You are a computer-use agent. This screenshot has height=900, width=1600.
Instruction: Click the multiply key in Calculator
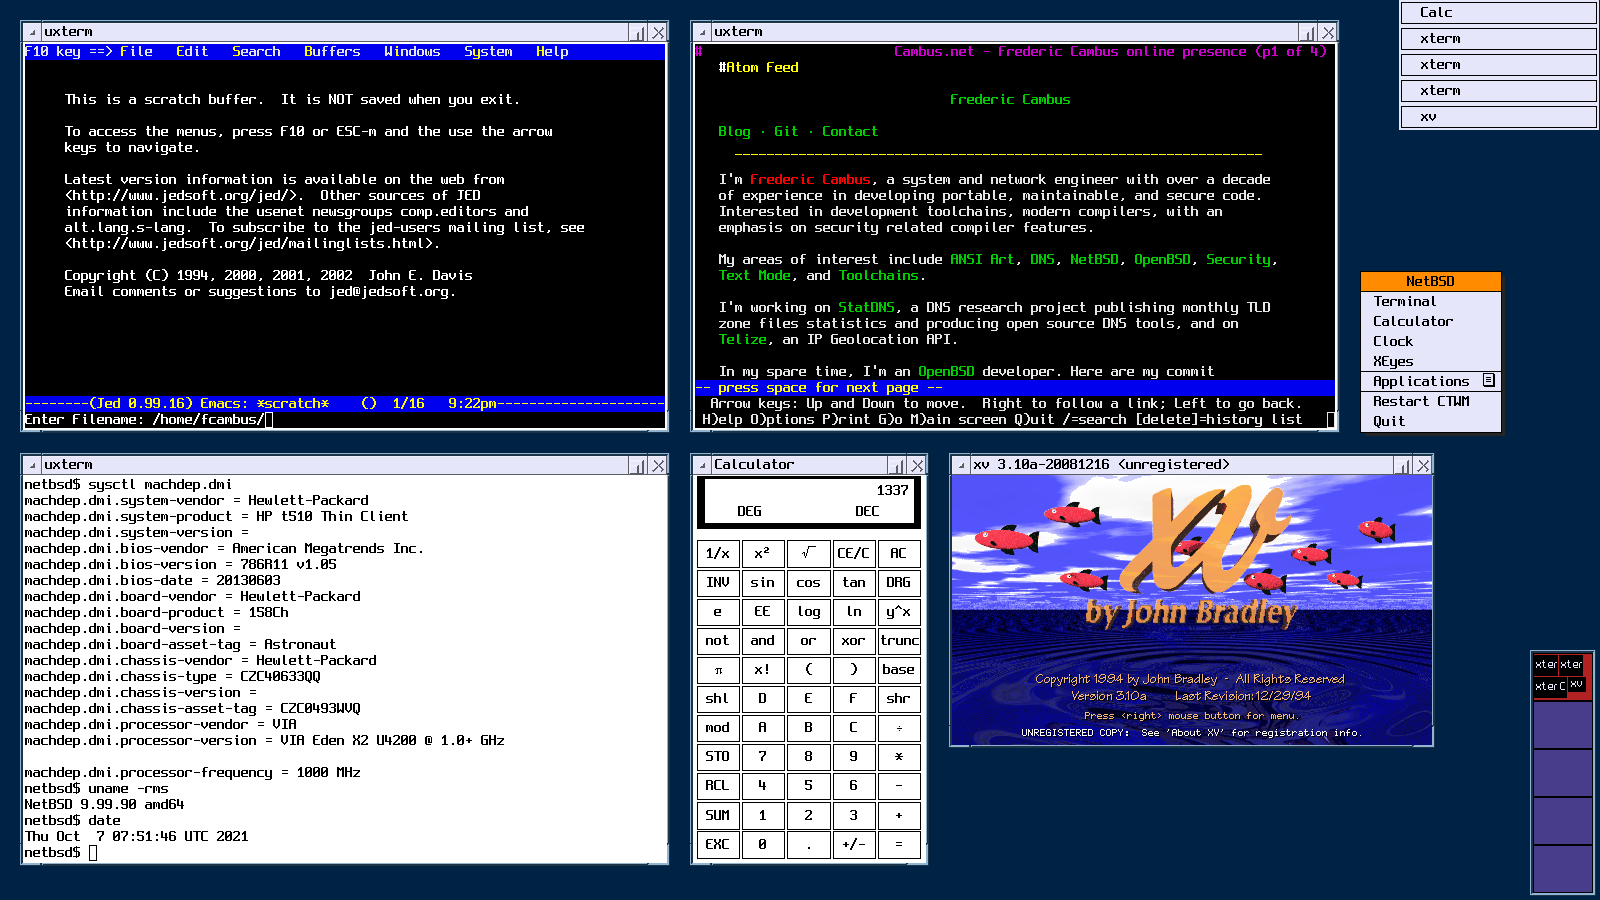[x=899, y=757]
